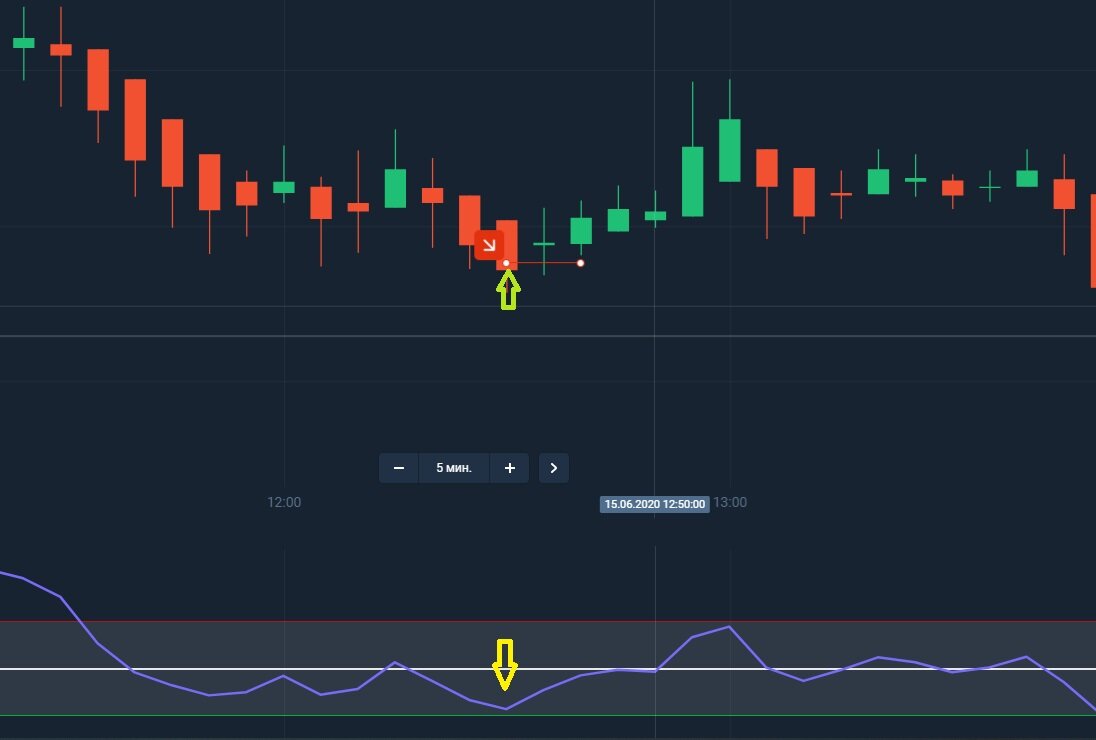Increase chart timeframe with plus button
Screen dimensions: 1096x740
coord(510,468)
